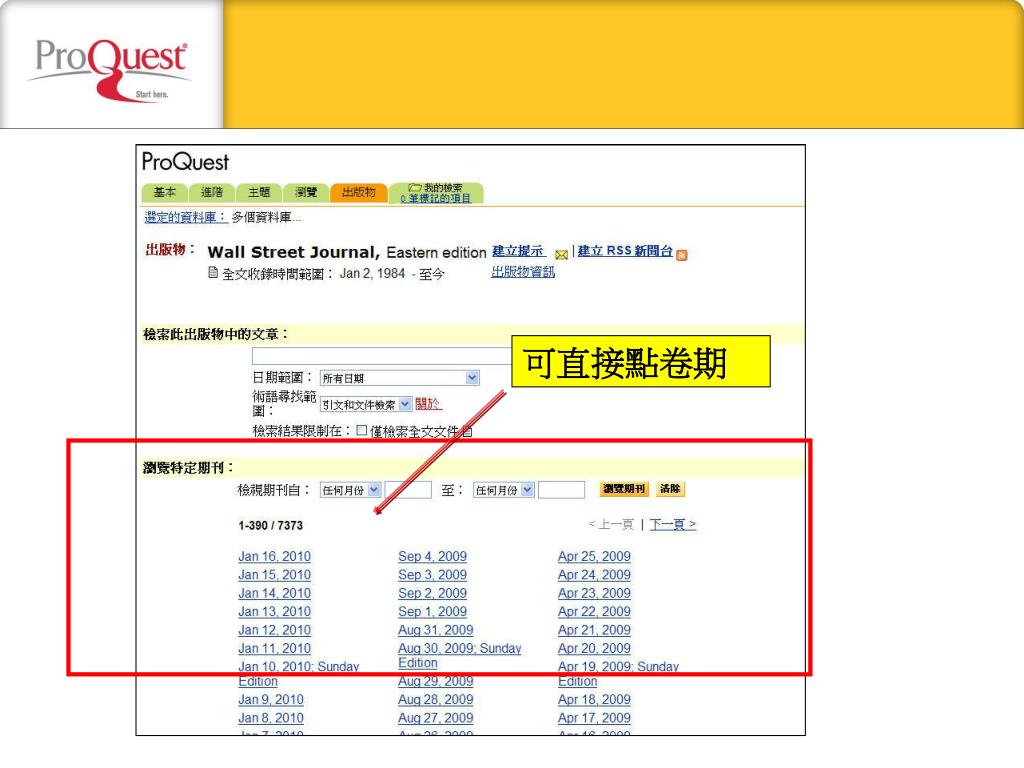Switch to the 主題 tab
Screen dimensions: 1024x768
[259, 192]
